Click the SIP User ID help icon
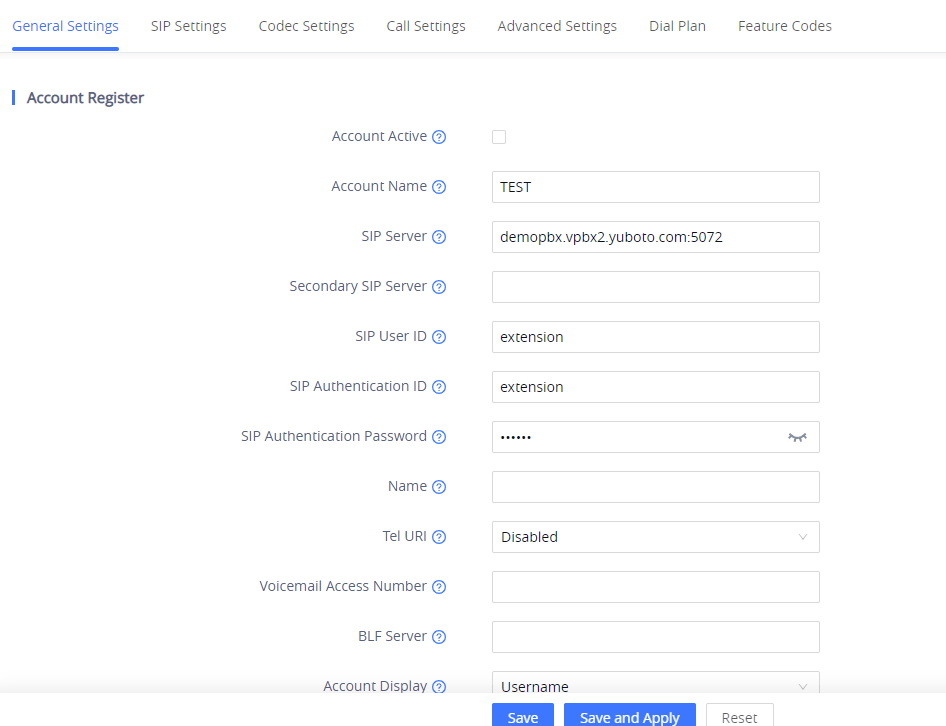 tap(439, 337)
